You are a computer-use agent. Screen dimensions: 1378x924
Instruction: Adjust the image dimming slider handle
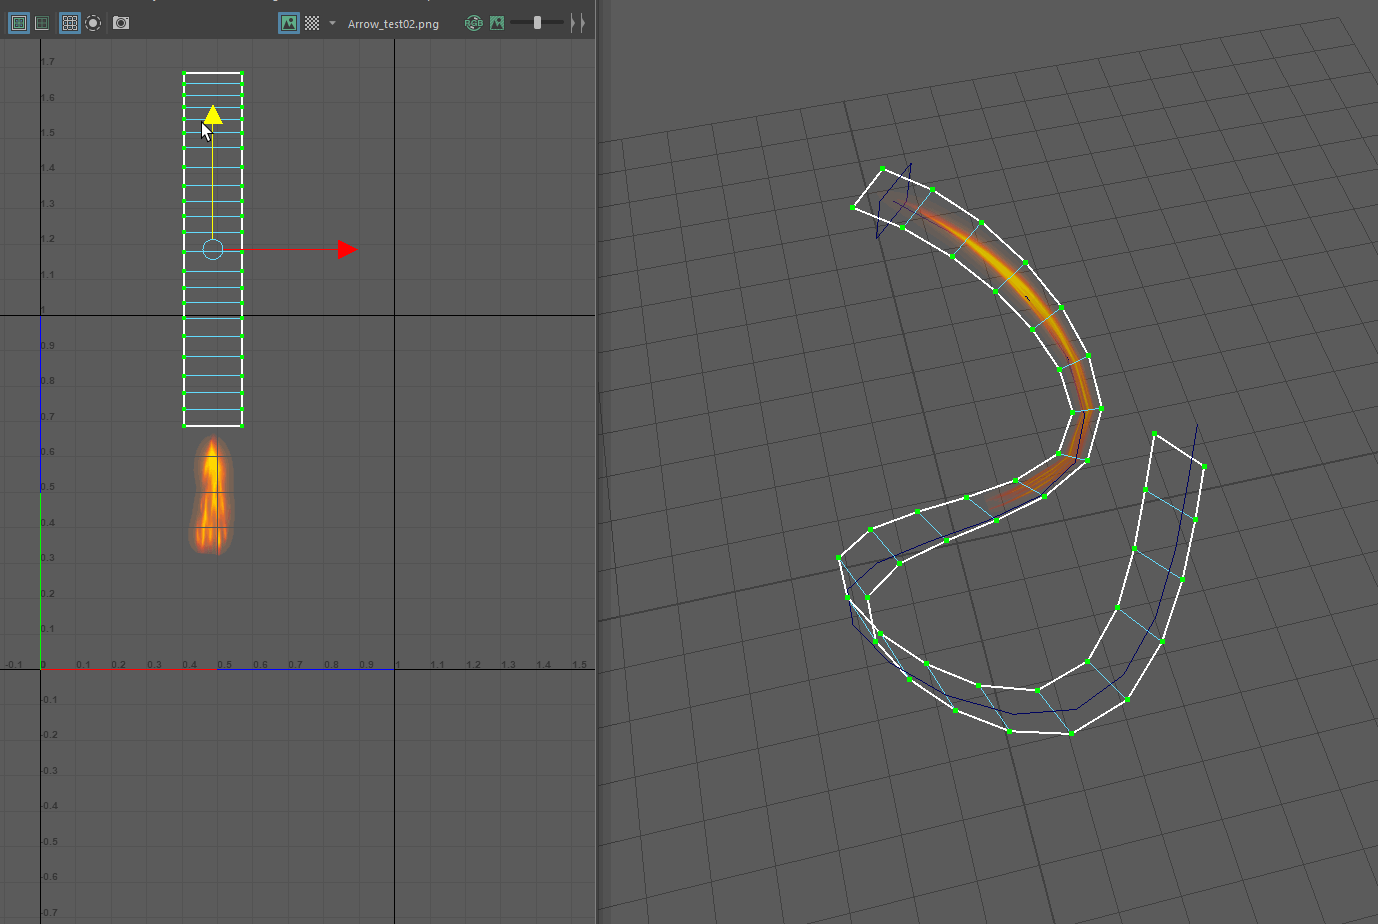click(537, 23)
